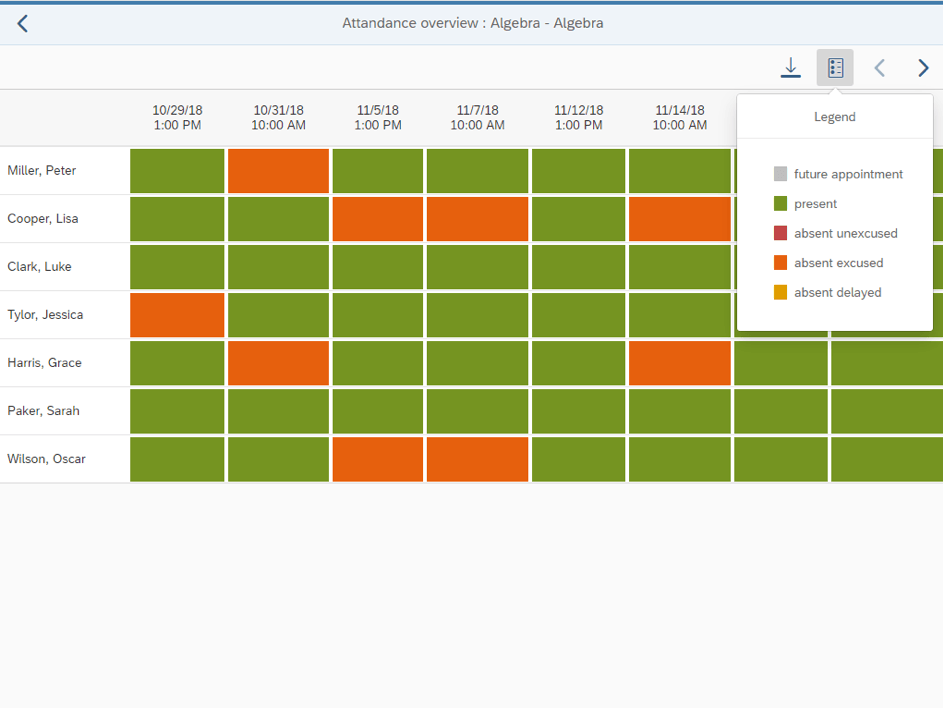Go to next date range arrow
The height and width of the screenshot is (708, 943).
(923, 68)
